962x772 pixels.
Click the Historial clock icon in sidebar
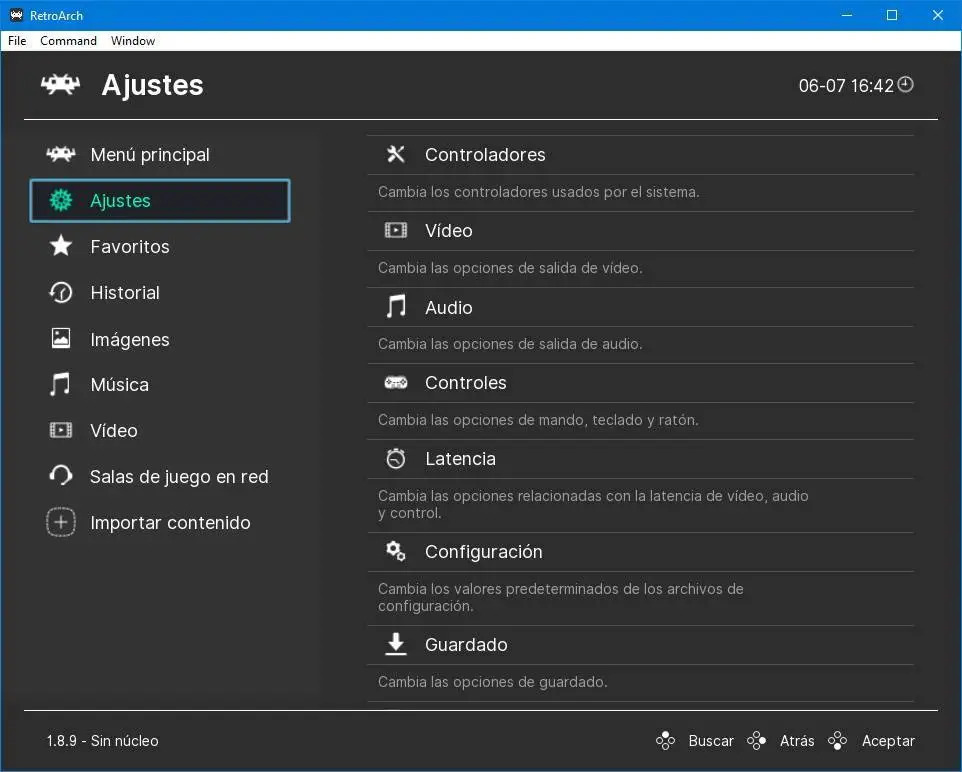click(61, 292)
